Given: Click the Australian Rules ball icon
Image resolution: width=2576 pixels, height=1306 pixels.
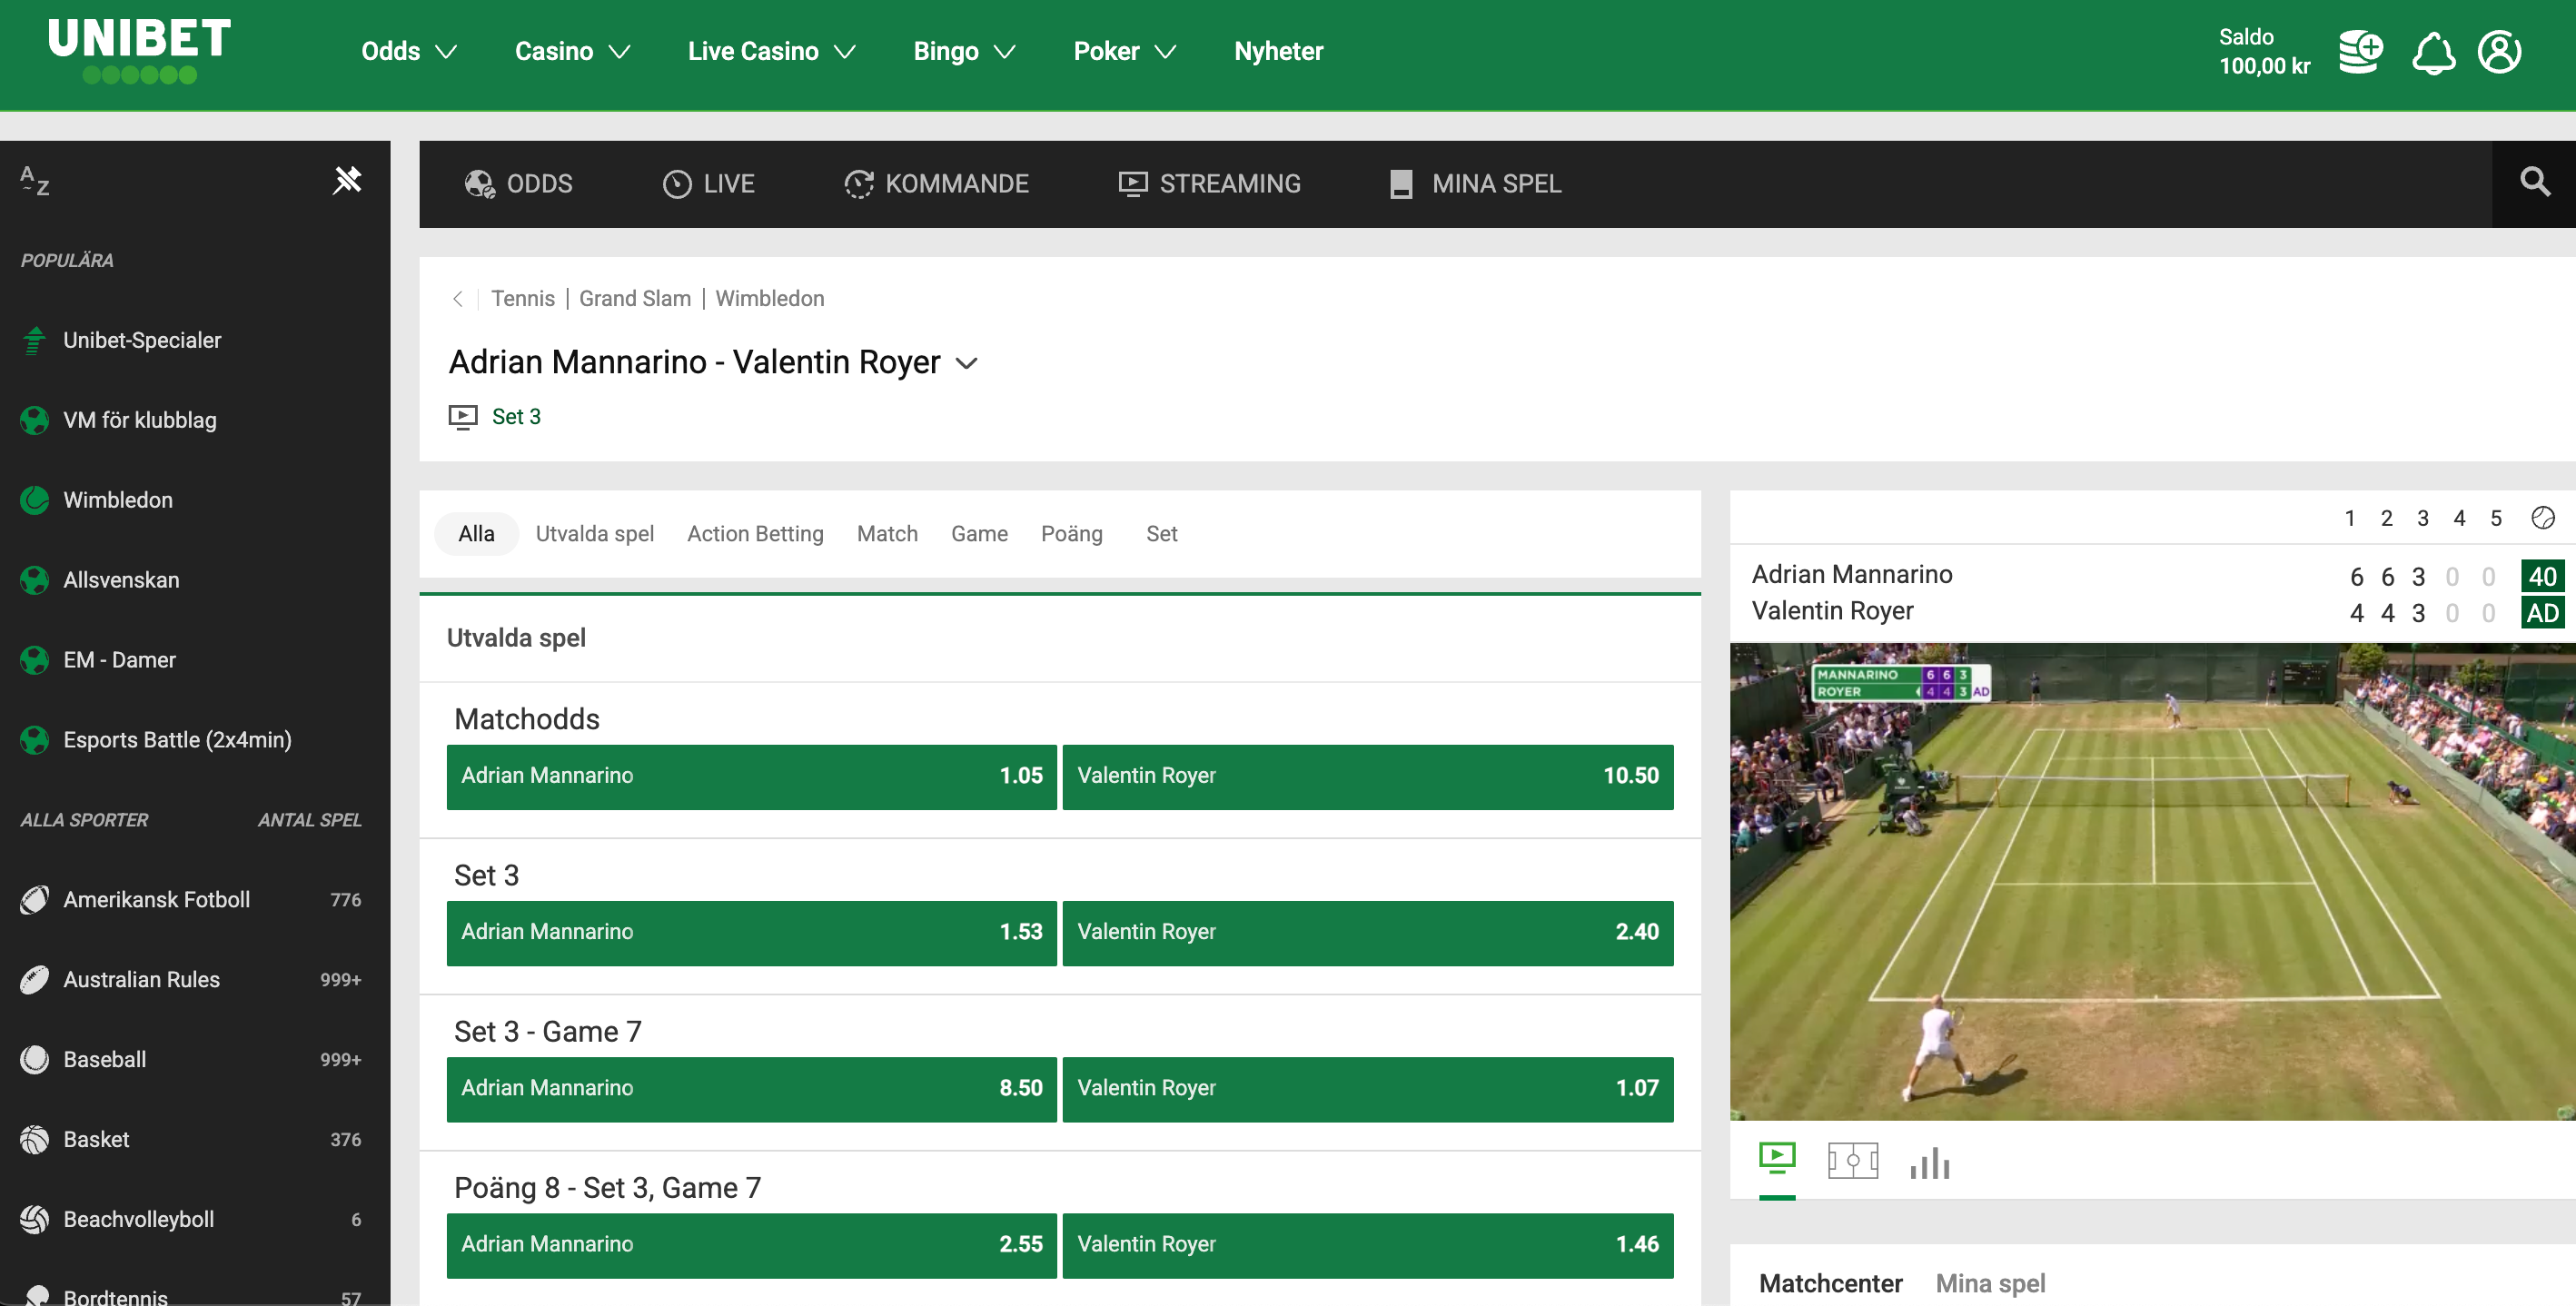Looking at the screenshot, I should click(34, 980).
